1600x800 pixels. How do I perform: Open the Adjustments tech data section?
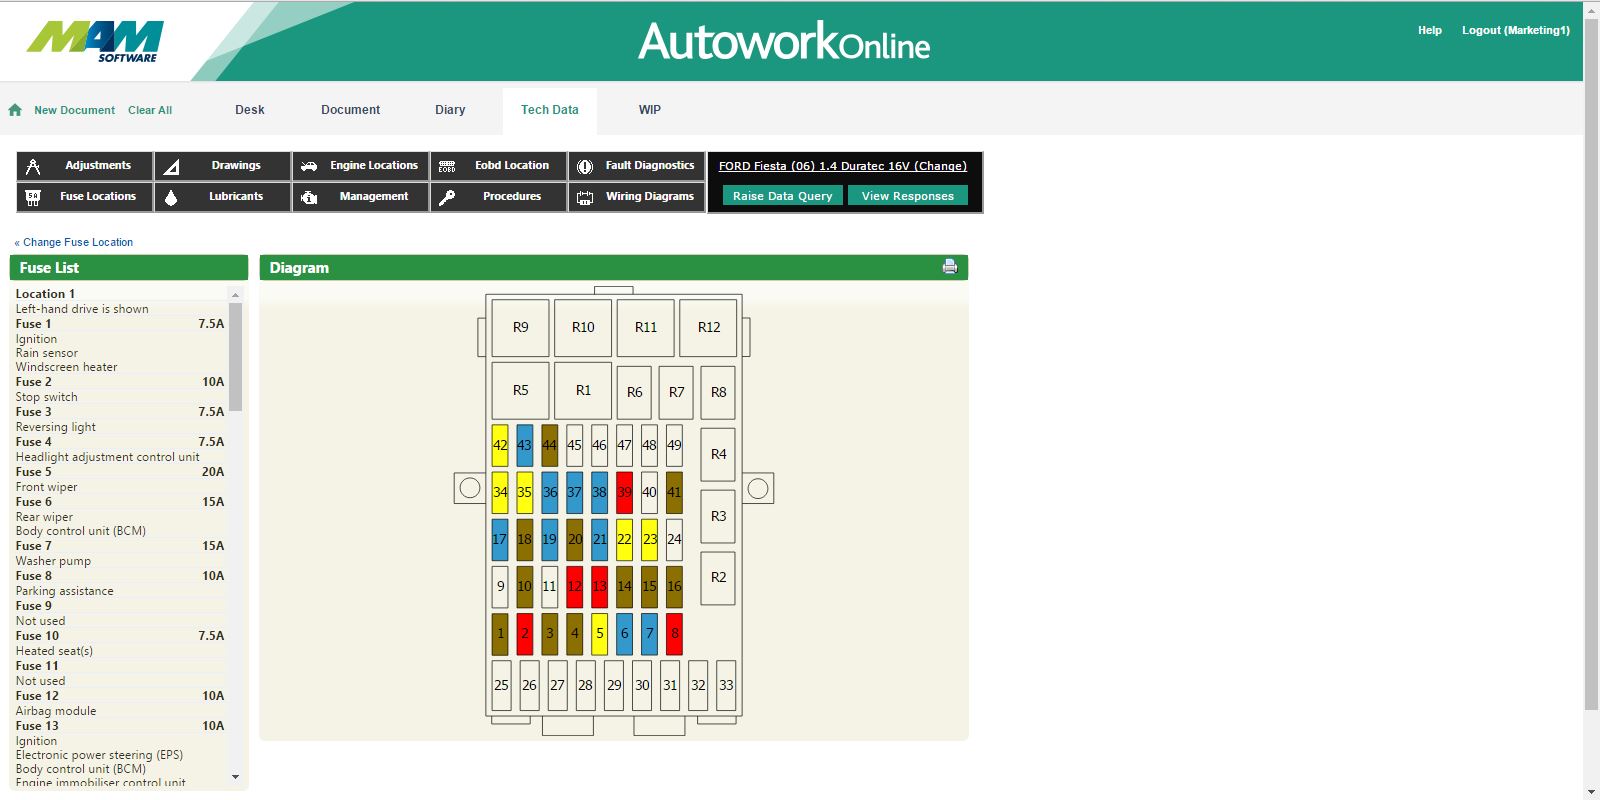pos(85,166)
